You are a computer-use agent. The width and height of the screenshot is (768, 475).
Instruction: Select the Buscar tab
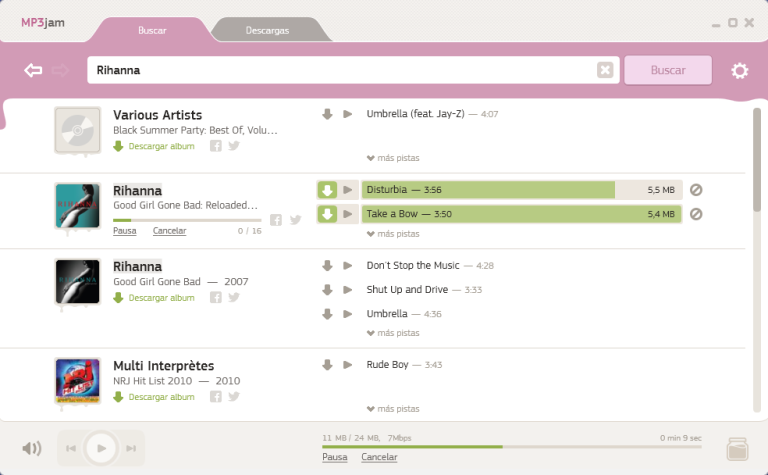click(152, 30)
